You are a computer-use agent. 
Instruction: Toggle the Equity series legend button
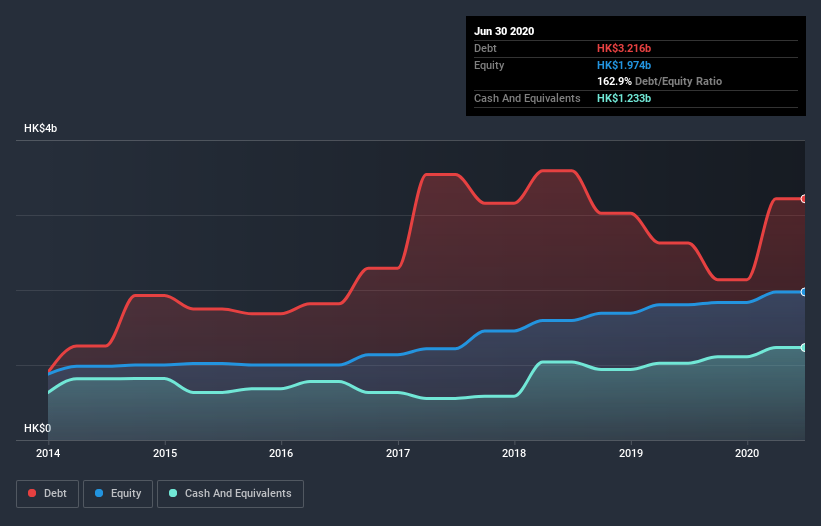118,494
